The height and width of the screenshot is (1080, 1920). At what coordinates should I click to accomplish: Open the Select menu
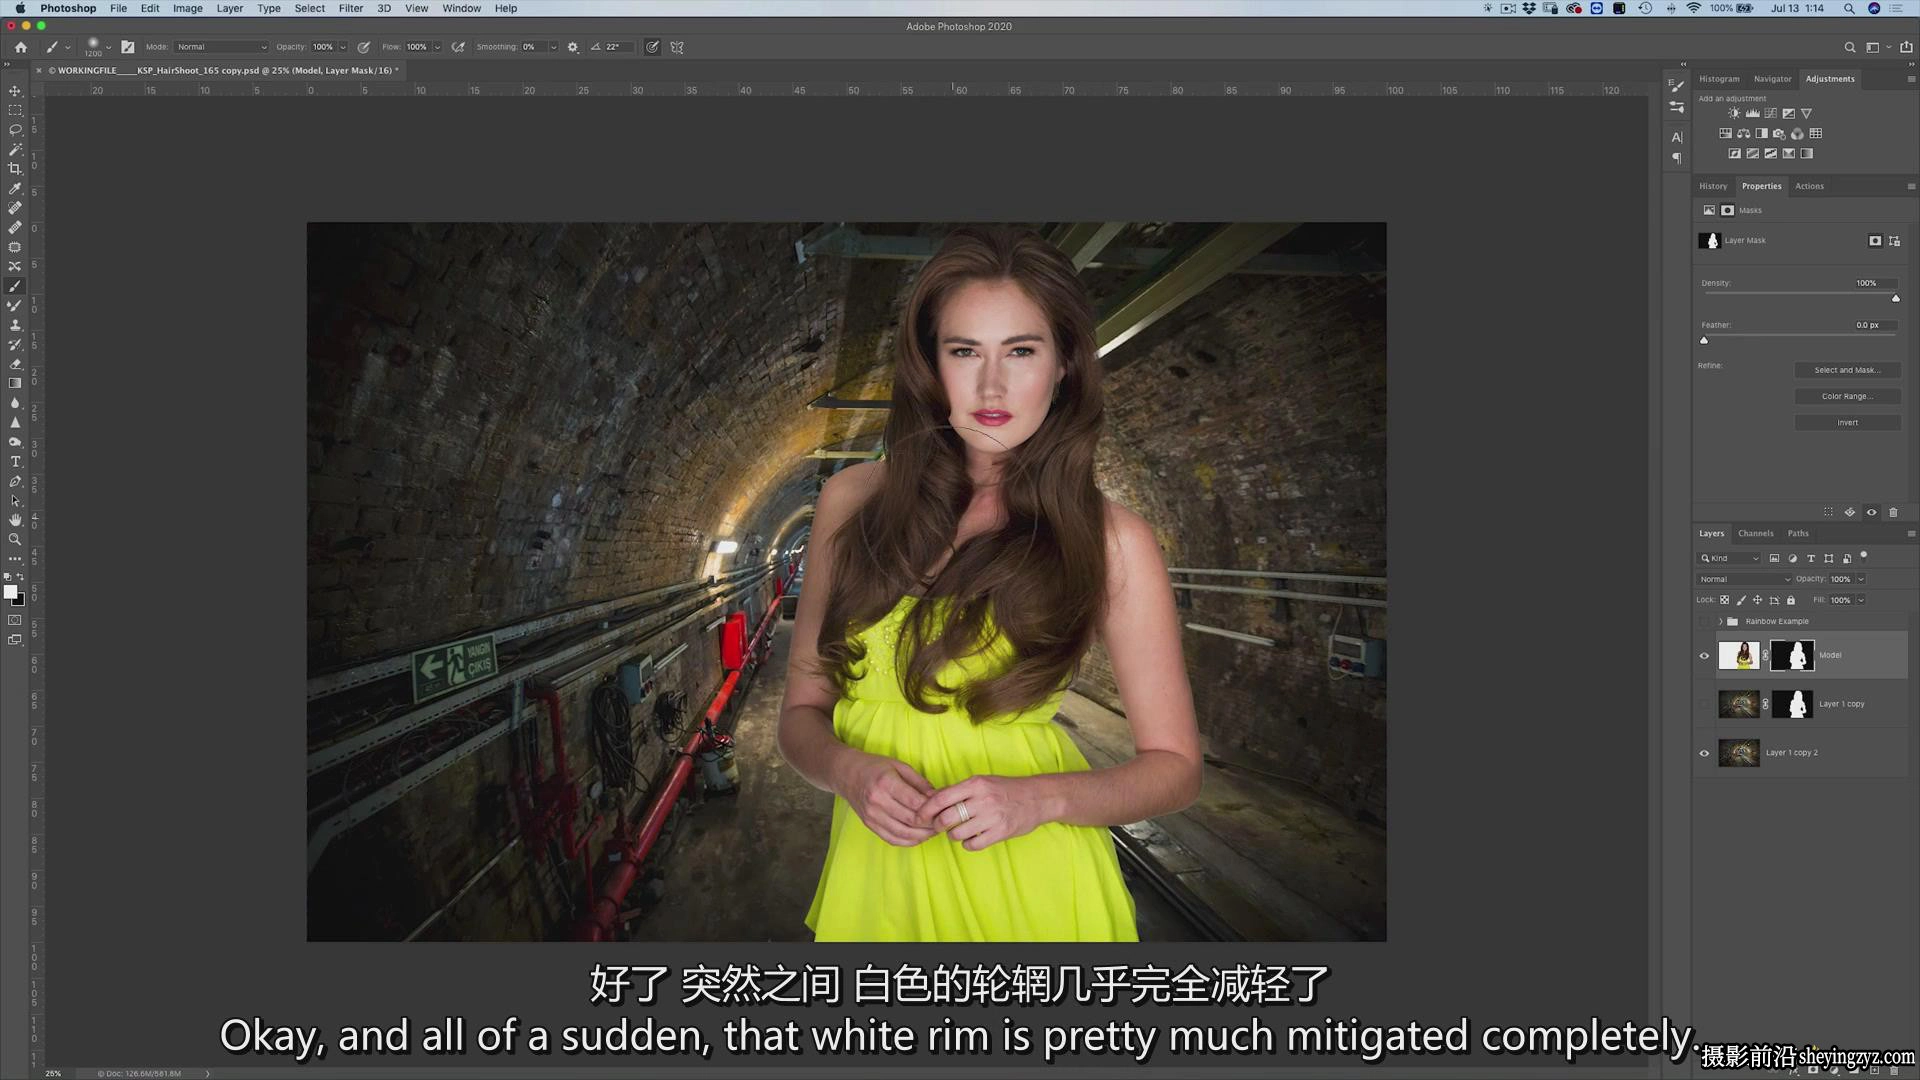[310, 8]
